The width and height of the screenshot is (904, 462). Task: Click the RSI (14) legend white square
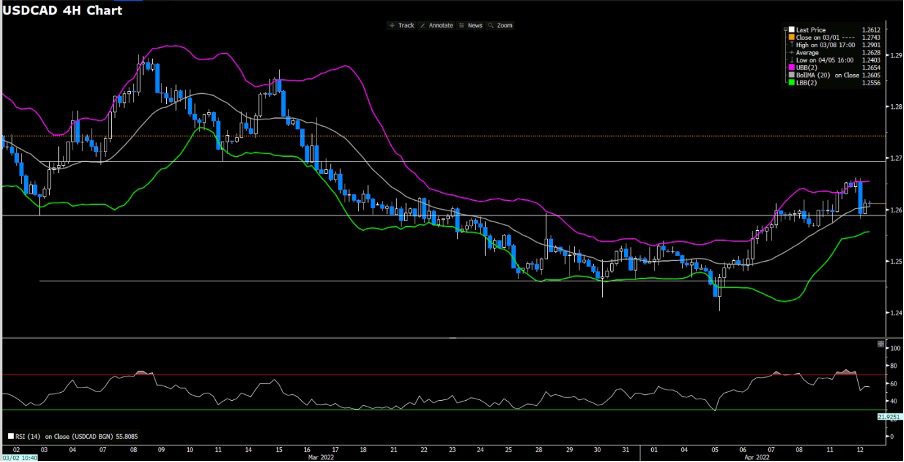(x=11, y=437)
